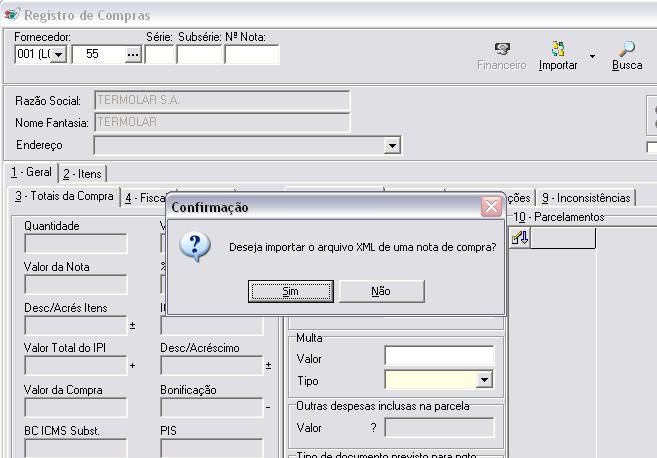Image resolution: width=657 pixels, height=458 pixels.
Task: Click the header cell beside the Parcelamentos sort icon
Action: [563, 238]
